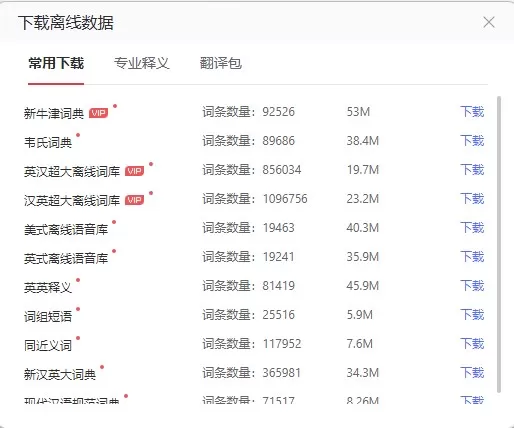Select the 韦氏词典 entry name

click(x=48, y=143)
